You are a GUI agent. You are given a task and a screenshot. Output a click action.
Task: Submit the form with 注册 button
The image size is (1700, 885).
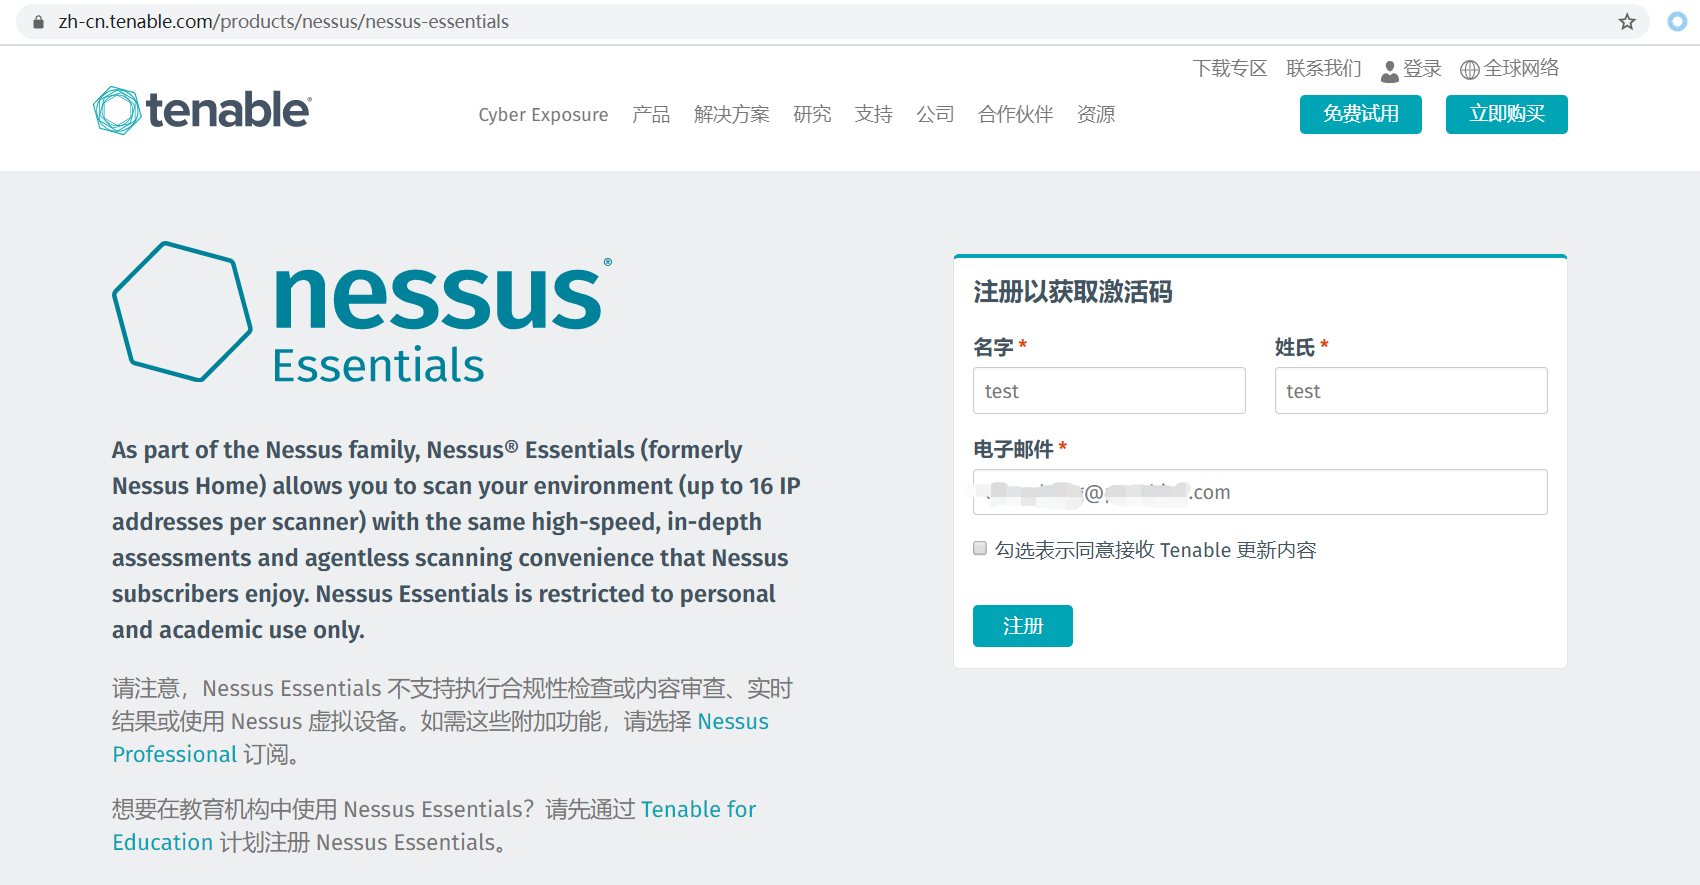(x=1023, y=626)
